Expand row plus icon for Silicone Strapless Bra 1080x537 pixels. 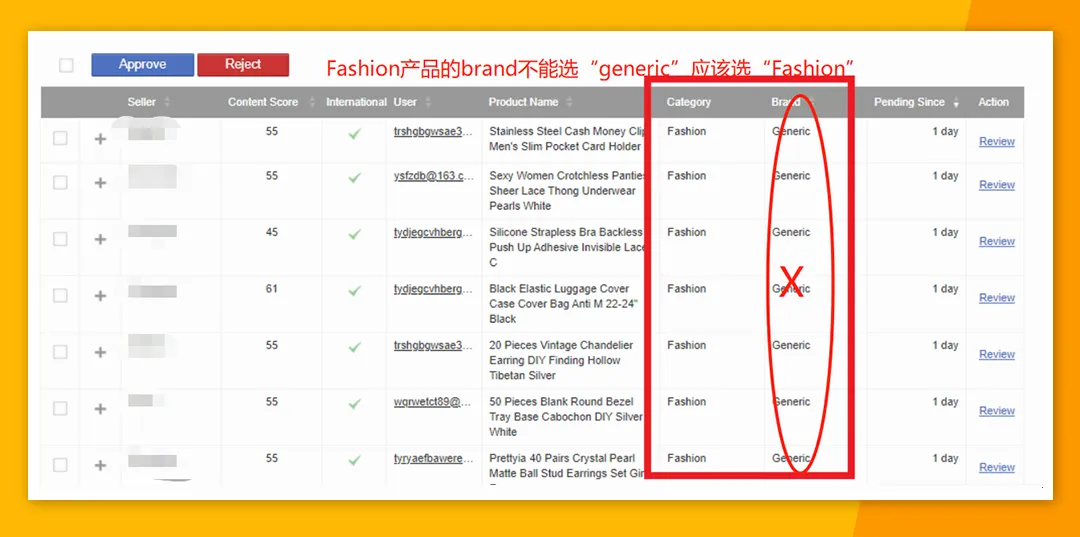tap(100, 240)
